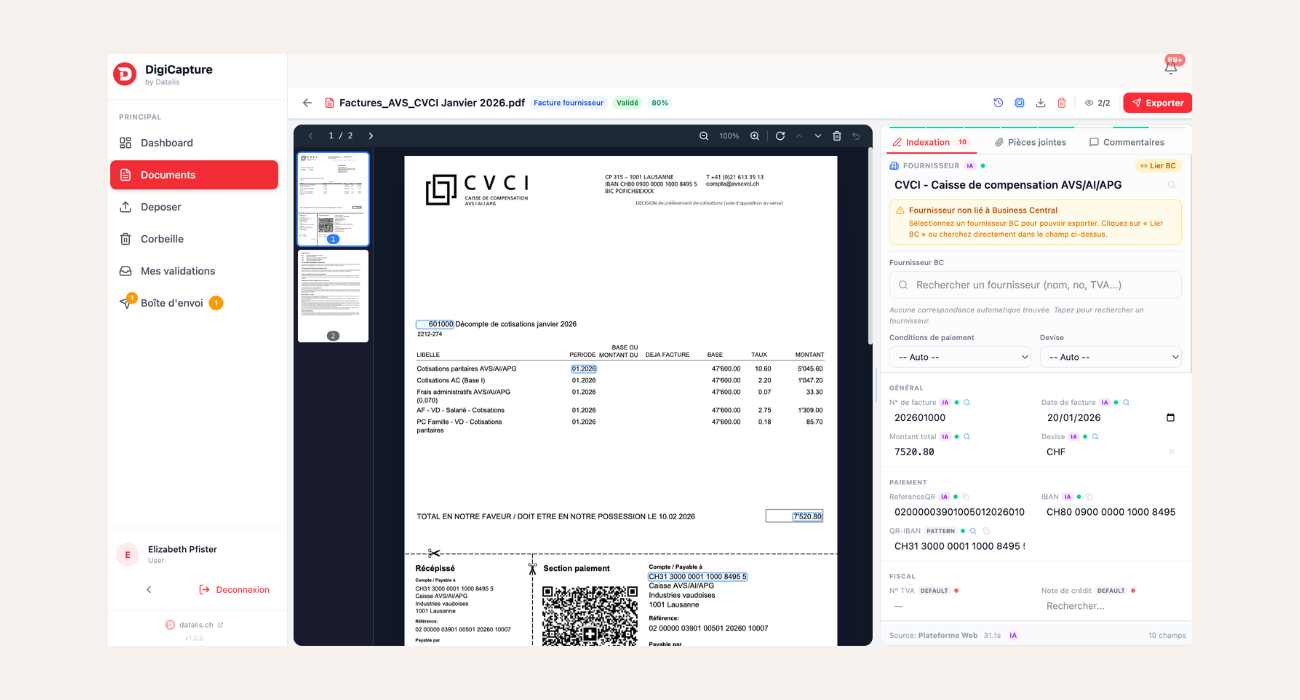Open Corbeille in sidebar
This screenshot has height=700, width=1300.
(194, 239)
